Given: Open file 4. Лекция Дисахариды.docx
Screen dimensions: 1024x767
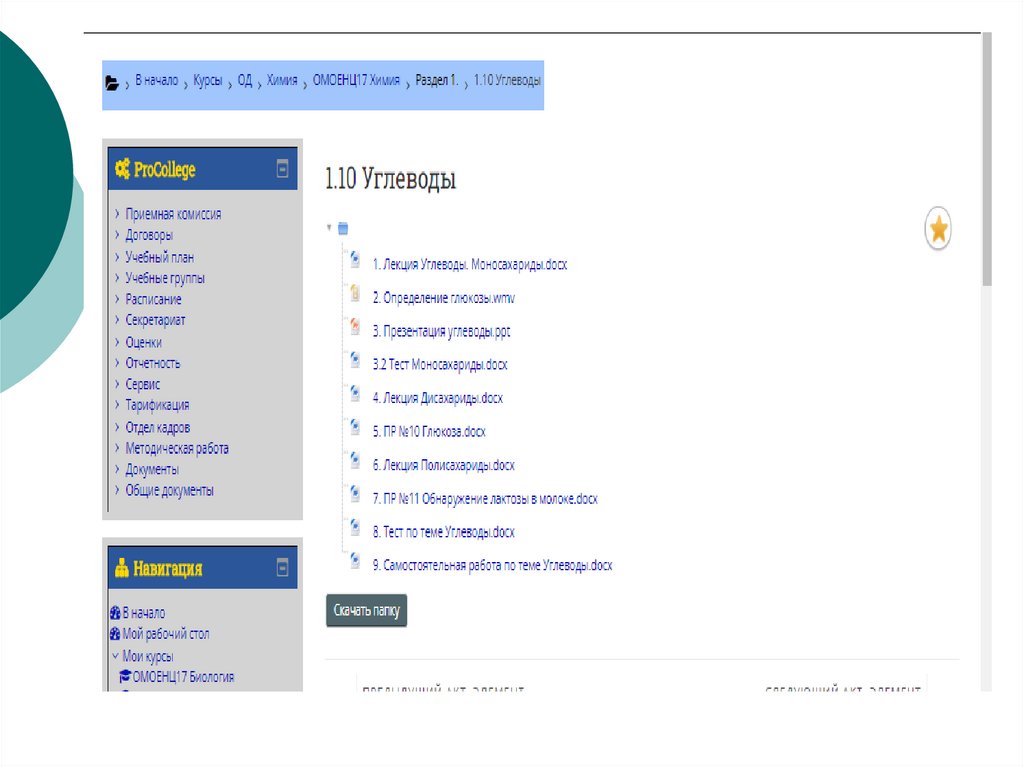Looking at the screenshot, I should (x=438, y=398).
